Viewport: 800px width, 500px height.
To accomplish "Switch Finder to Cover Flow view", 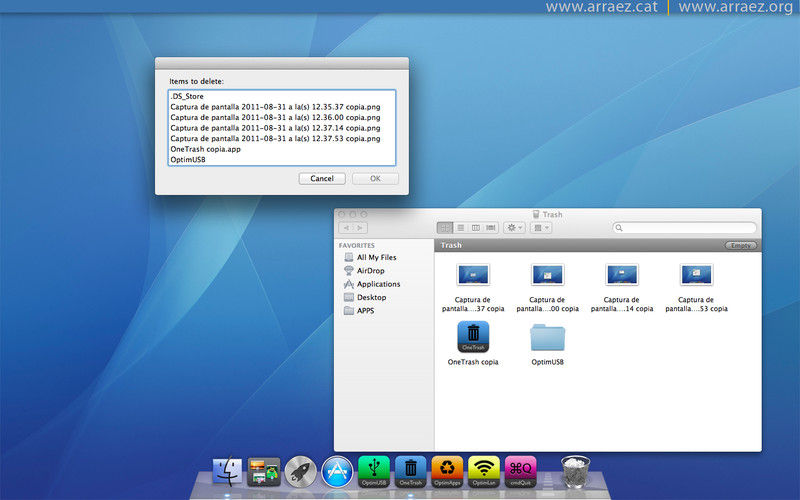I will (491, 228).
